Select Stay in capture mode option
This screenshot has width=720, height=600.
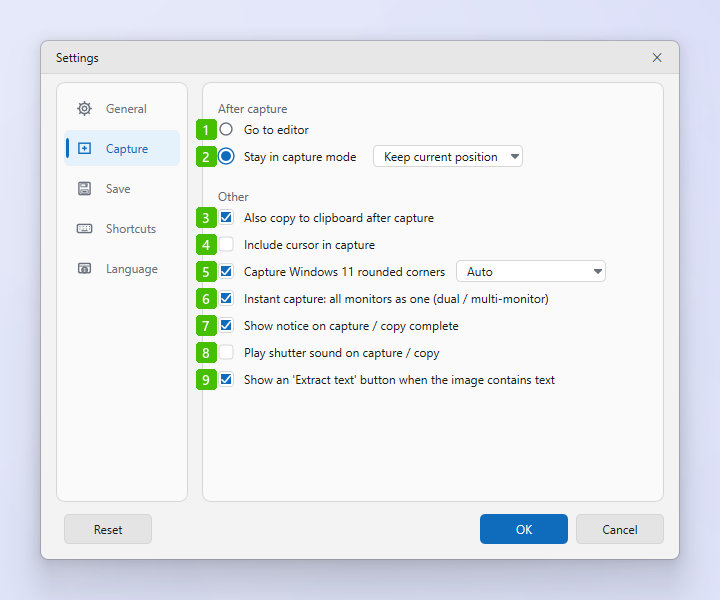pyautogui.click(x=226, y=157)
